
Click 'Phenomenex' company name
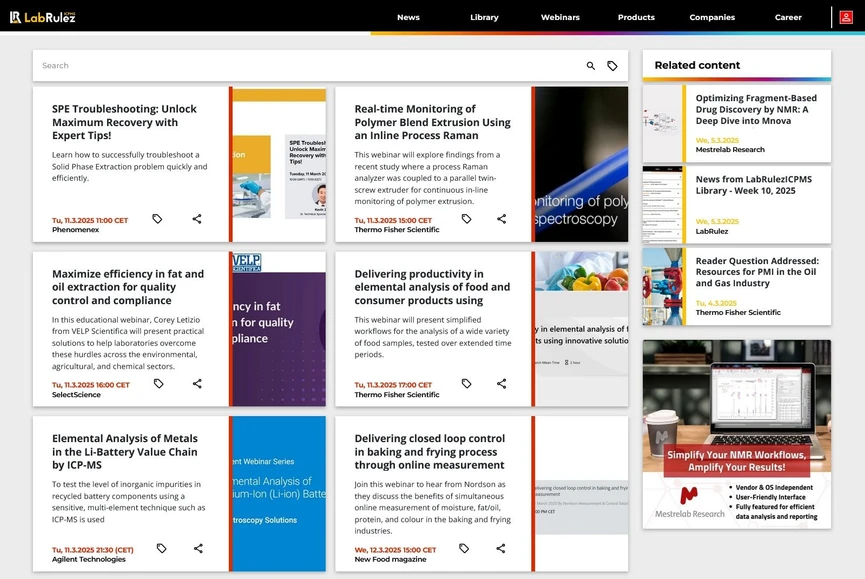pyautogui.click(x=76, y=230)
